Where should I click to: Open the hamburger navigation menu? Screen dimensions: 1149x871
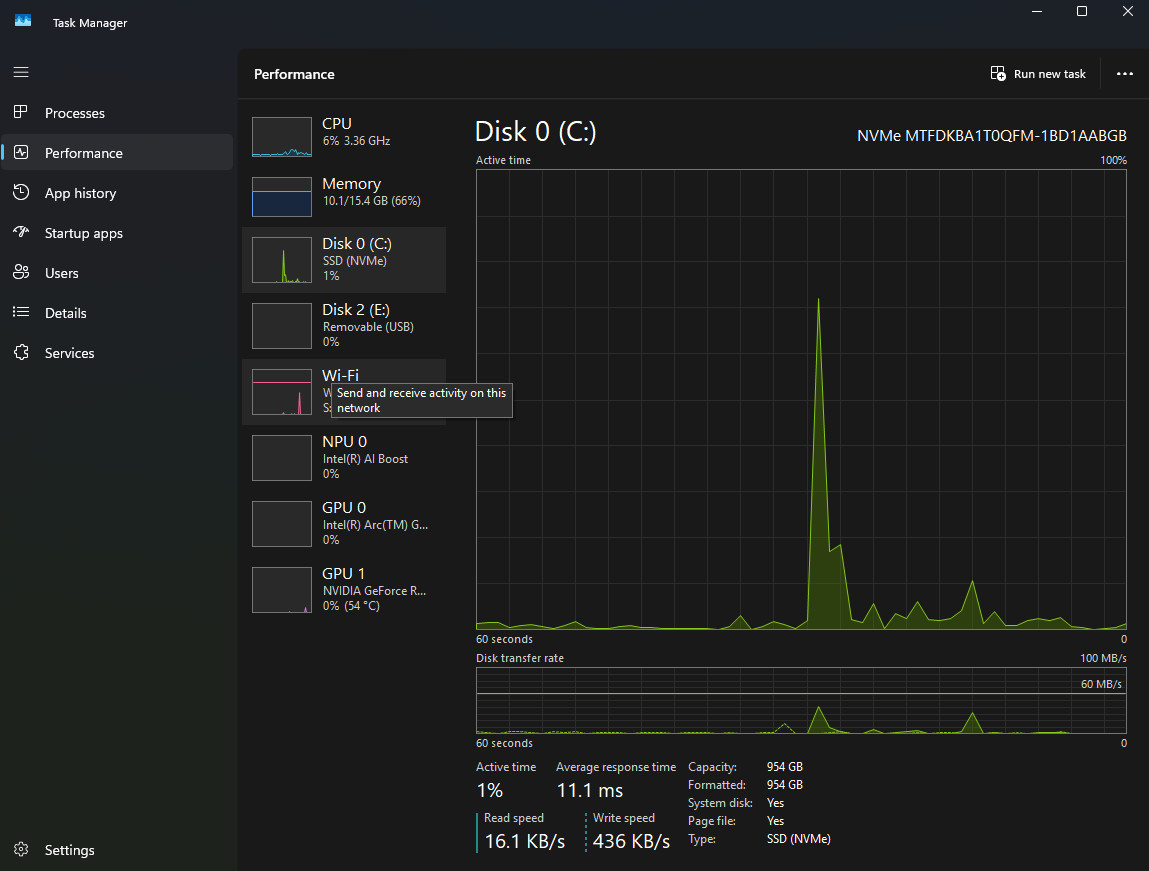pyautogui.click(x=21, y=72)
